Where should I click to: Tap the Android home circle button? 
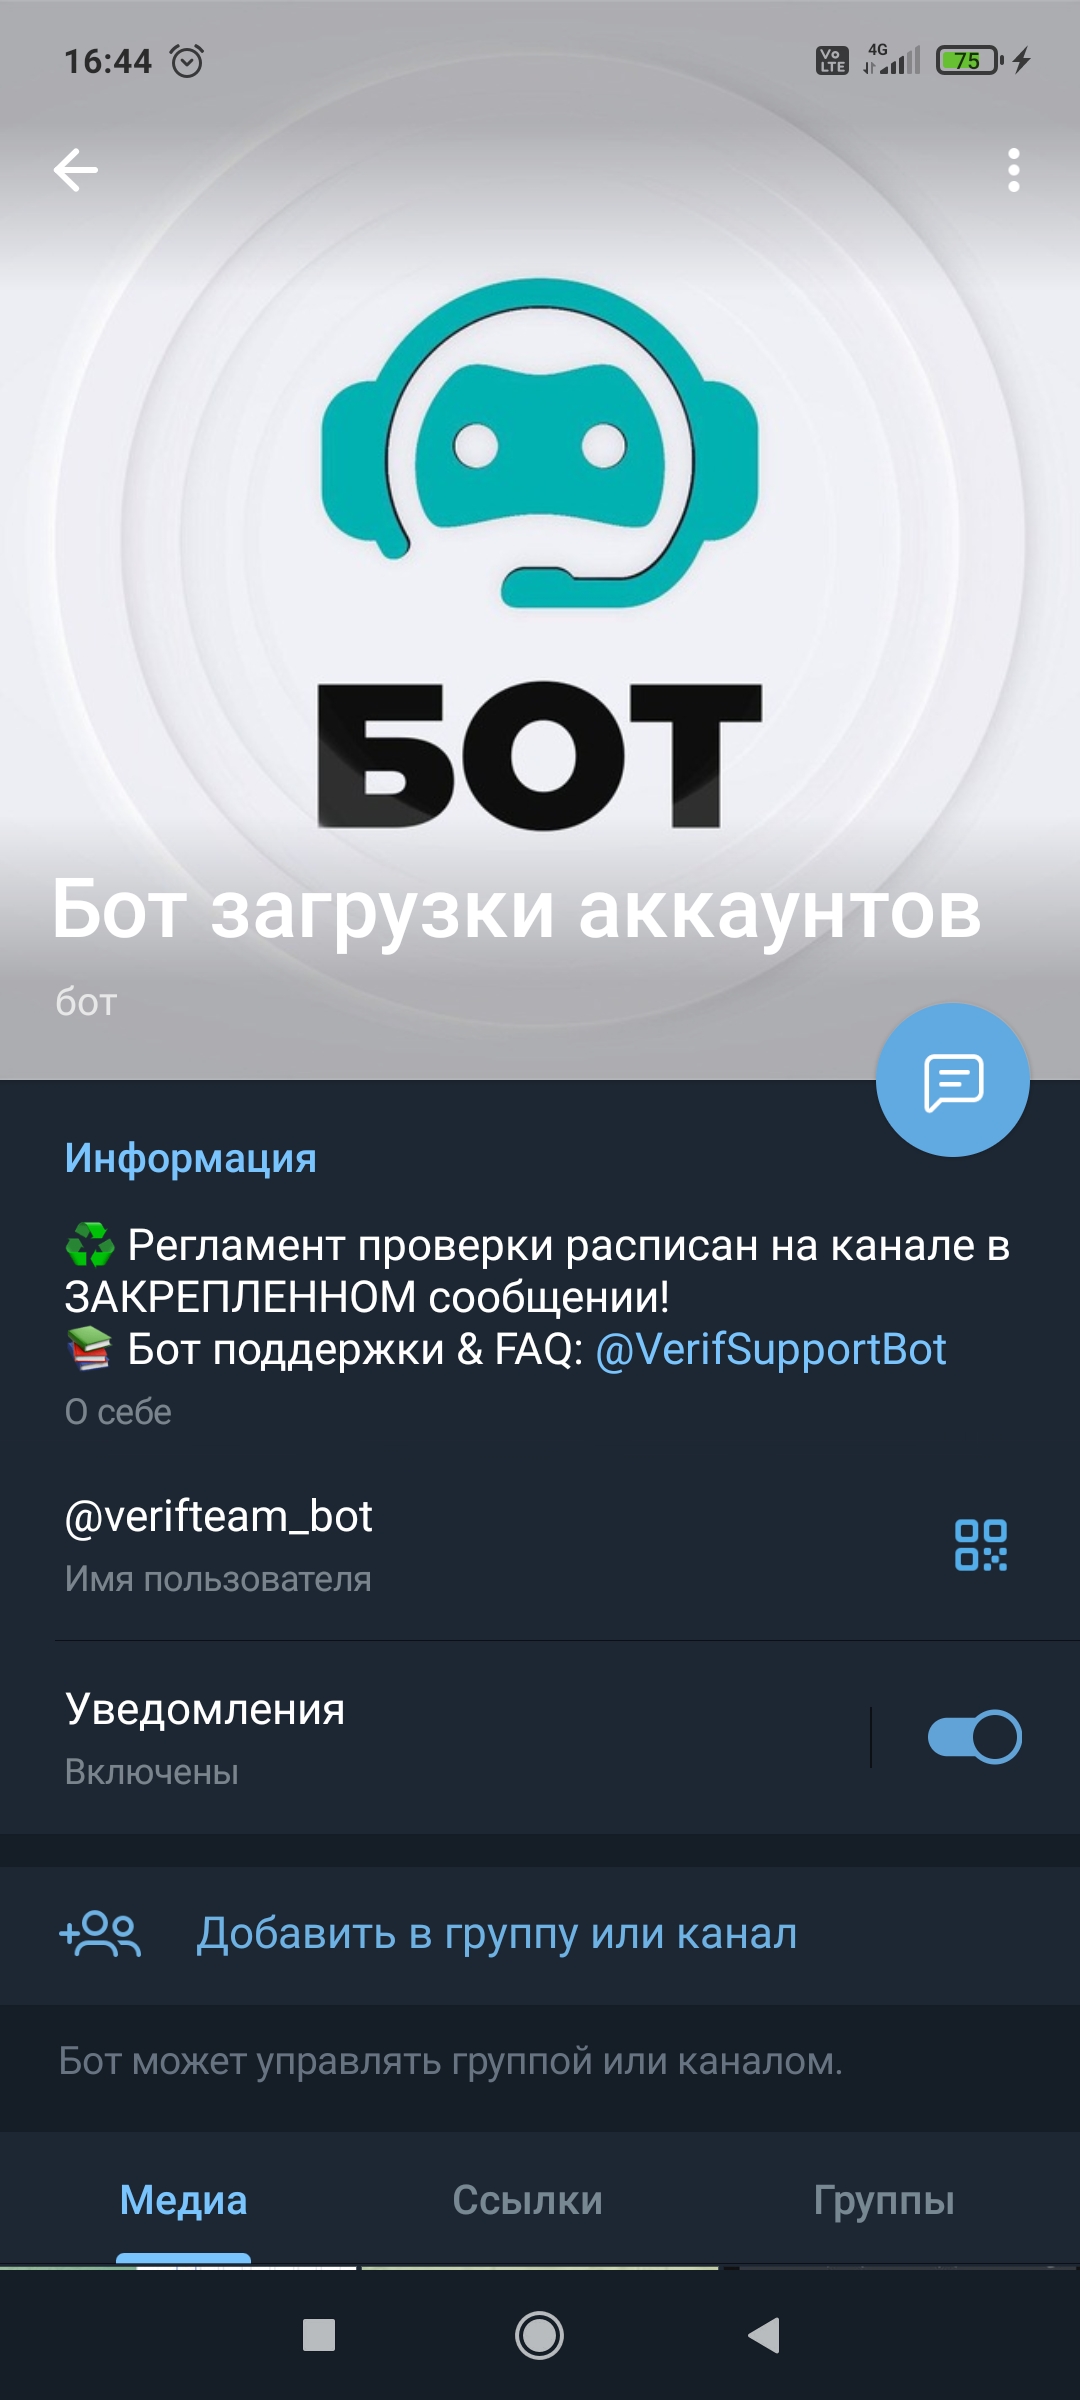[539, 2335]
